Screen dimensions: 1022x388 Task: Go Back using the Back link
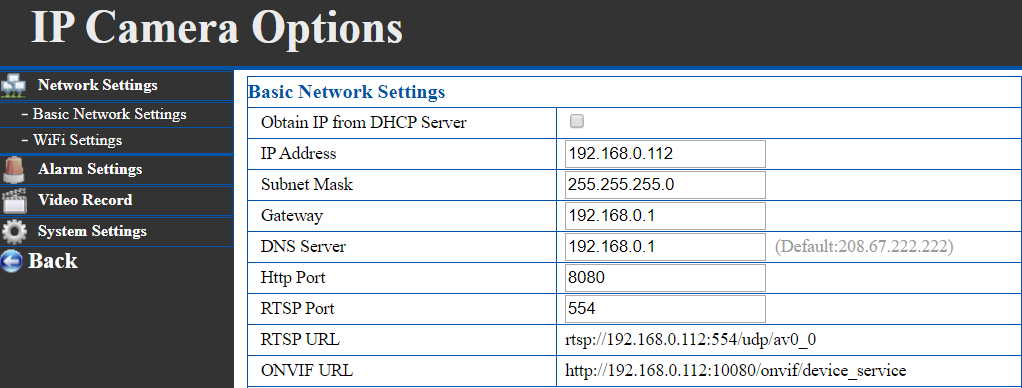53,261
